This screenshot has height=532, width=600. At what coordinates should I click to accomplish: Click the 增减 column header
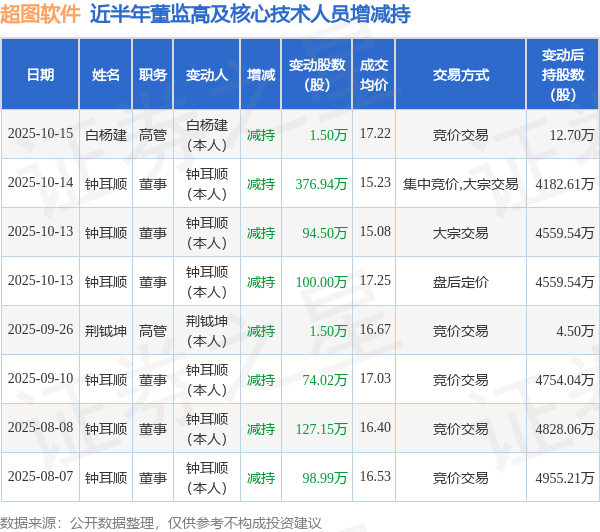point(261,75)
